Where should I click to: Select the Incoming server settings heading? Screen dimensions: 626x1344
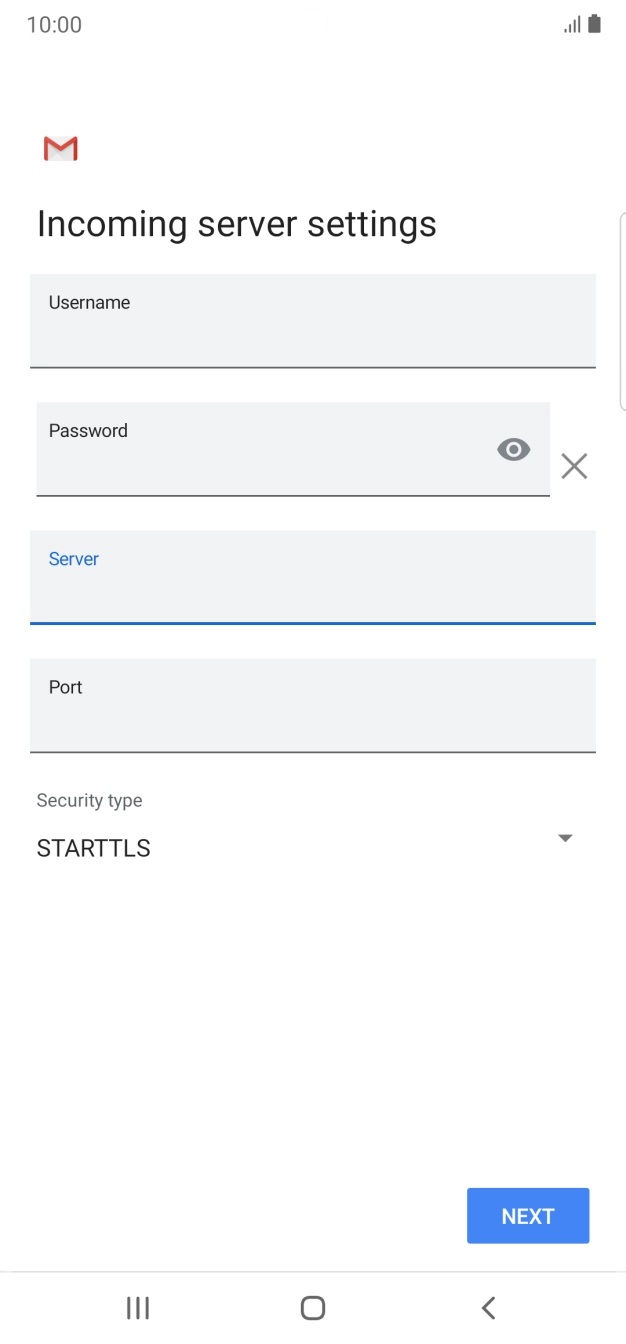point(236,223)
